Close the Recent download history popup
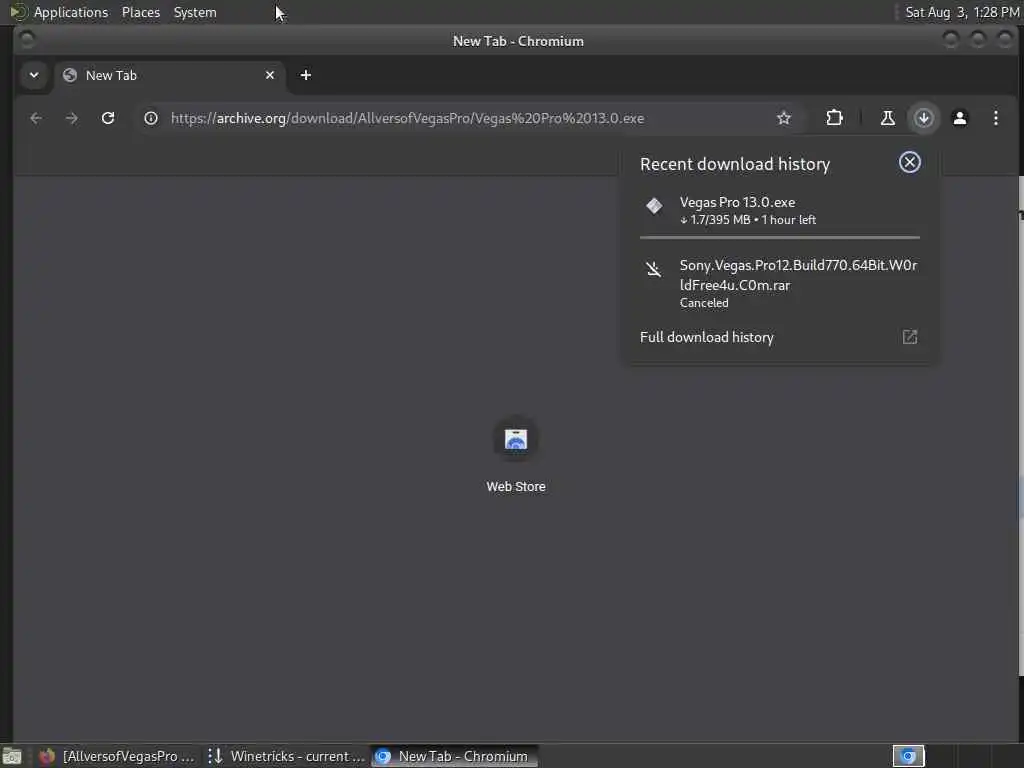The width and height of the screenshot is (1024, 768). 910,163
